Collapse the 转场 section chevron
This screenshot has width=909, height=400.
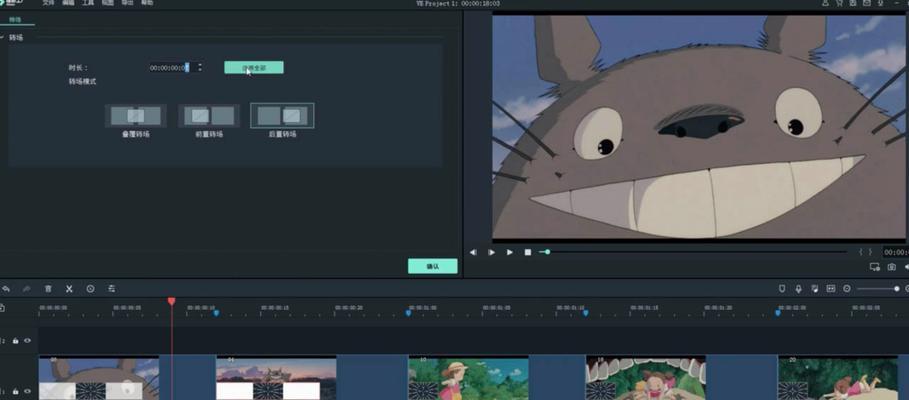point(2,37)
